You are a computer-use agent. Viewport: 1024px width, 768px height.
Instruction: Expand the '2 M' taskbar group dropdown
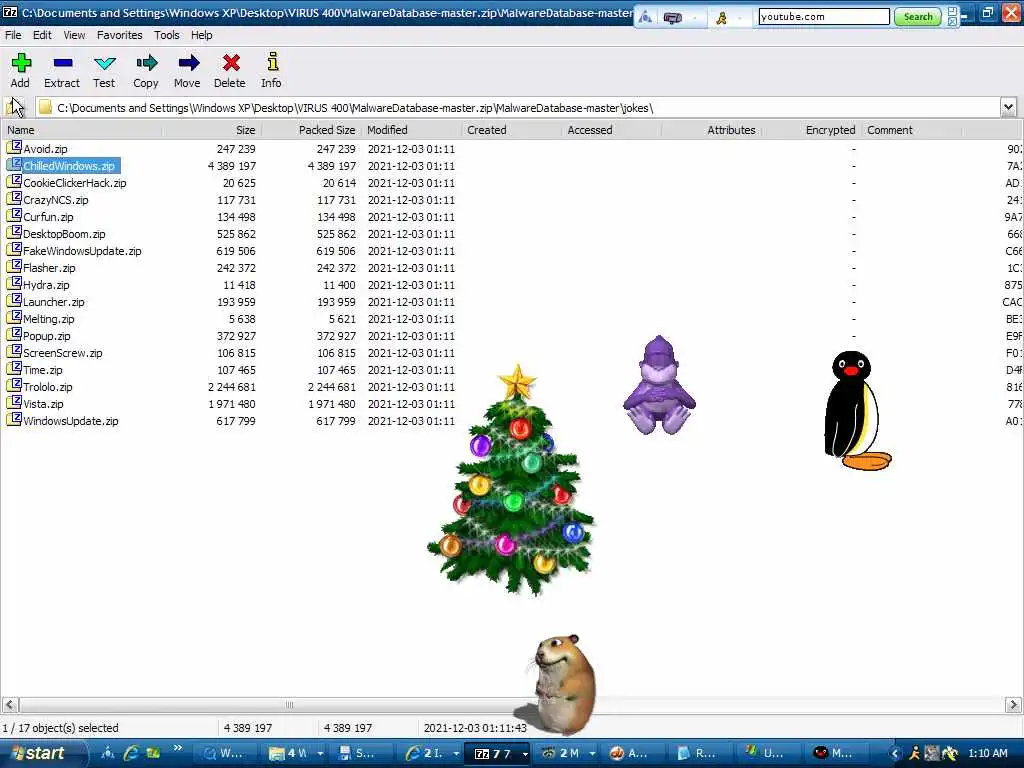[592, 754]
